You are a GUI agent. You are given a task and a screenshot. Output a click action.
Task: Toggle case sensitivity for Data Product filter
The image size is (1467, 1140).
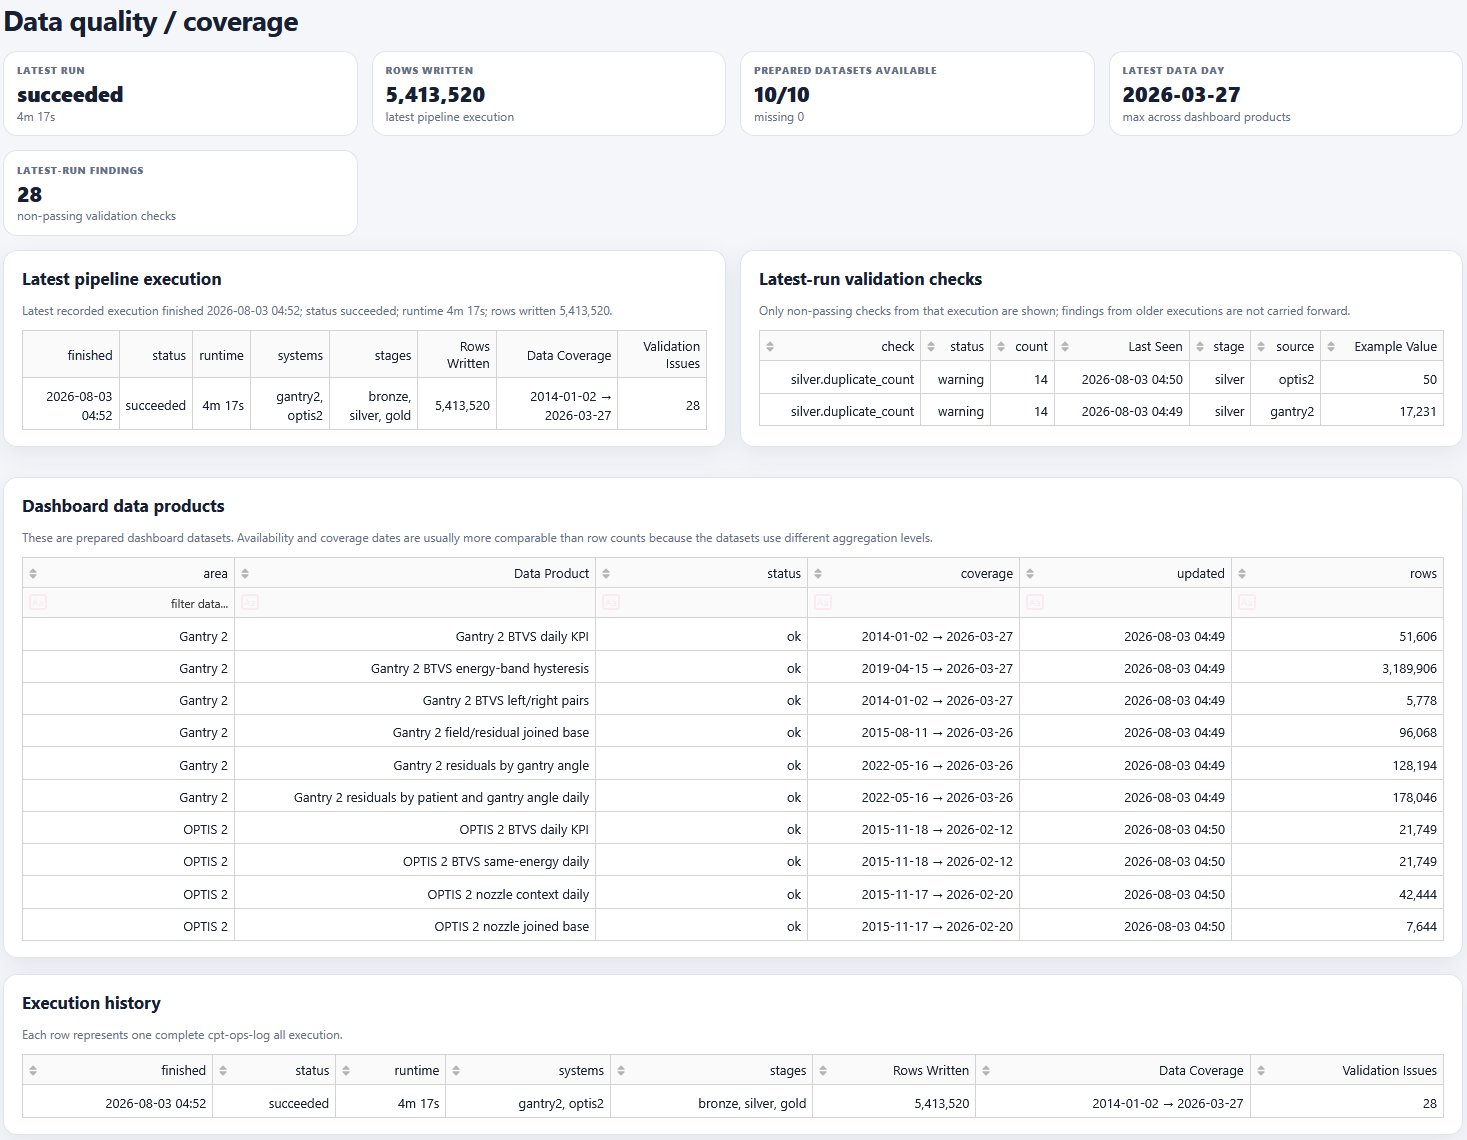click(250, 603)
